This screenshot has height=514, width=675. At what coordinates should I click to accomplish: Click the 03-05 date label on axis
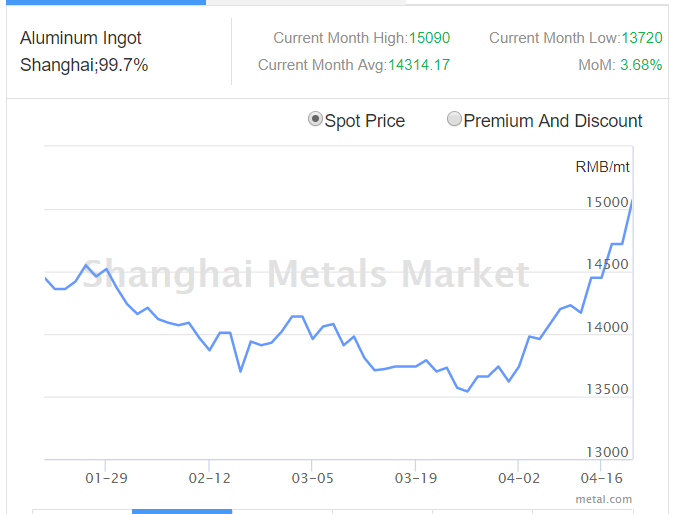(x=311, y=479)
